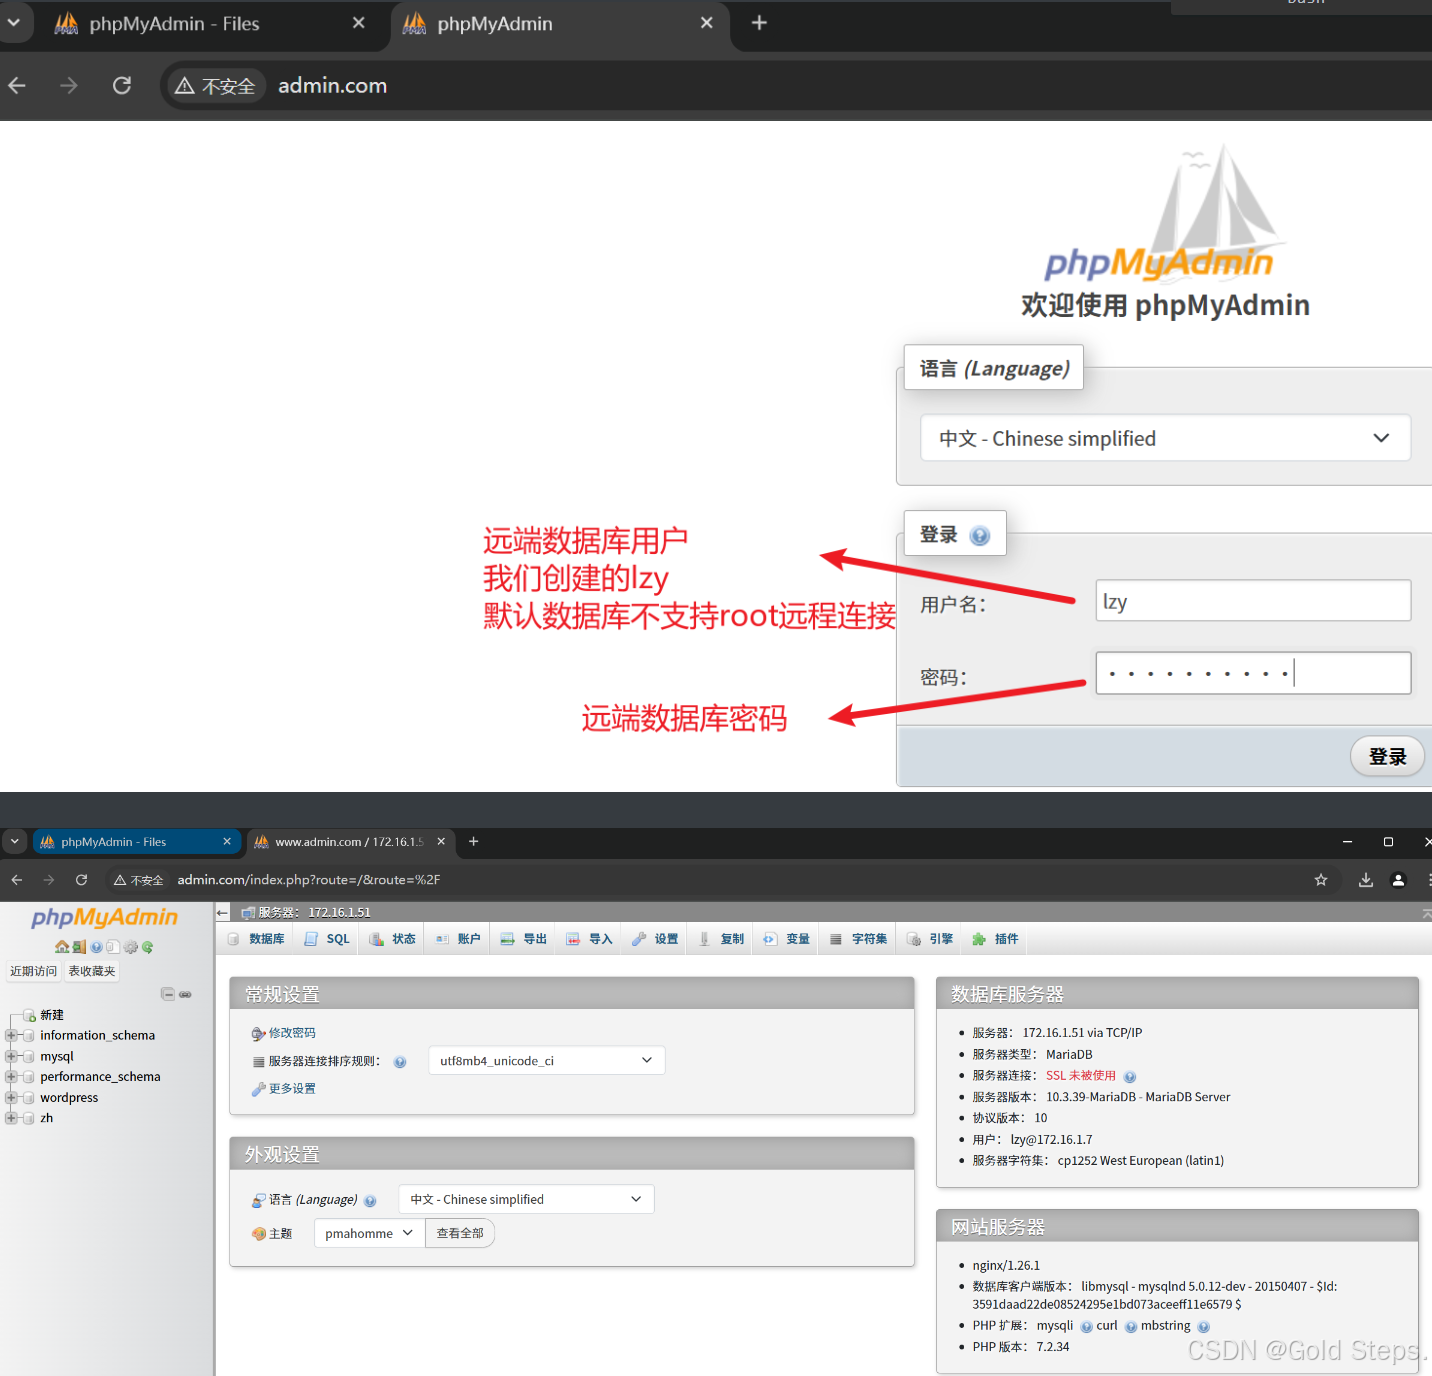1432x1376 pixels.
Task: Open the 导出 tab
Action: [524, 939]
